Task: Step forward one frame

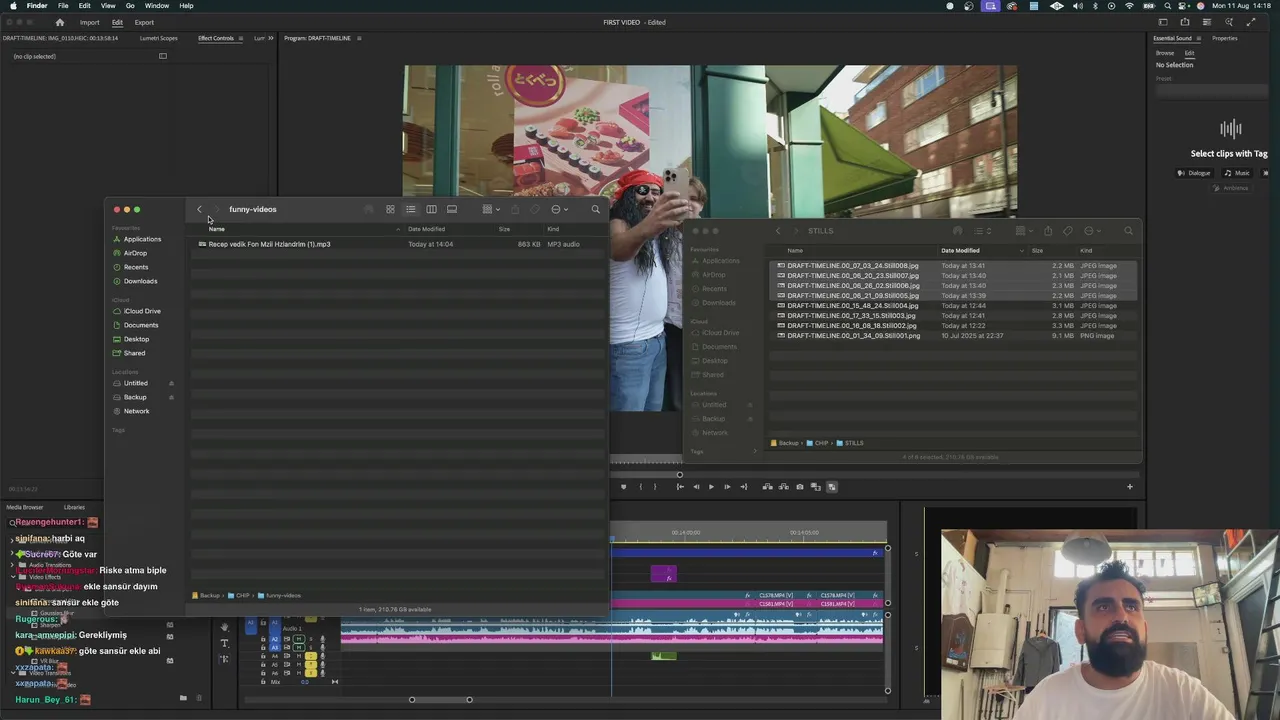Action: pos(727,487)
